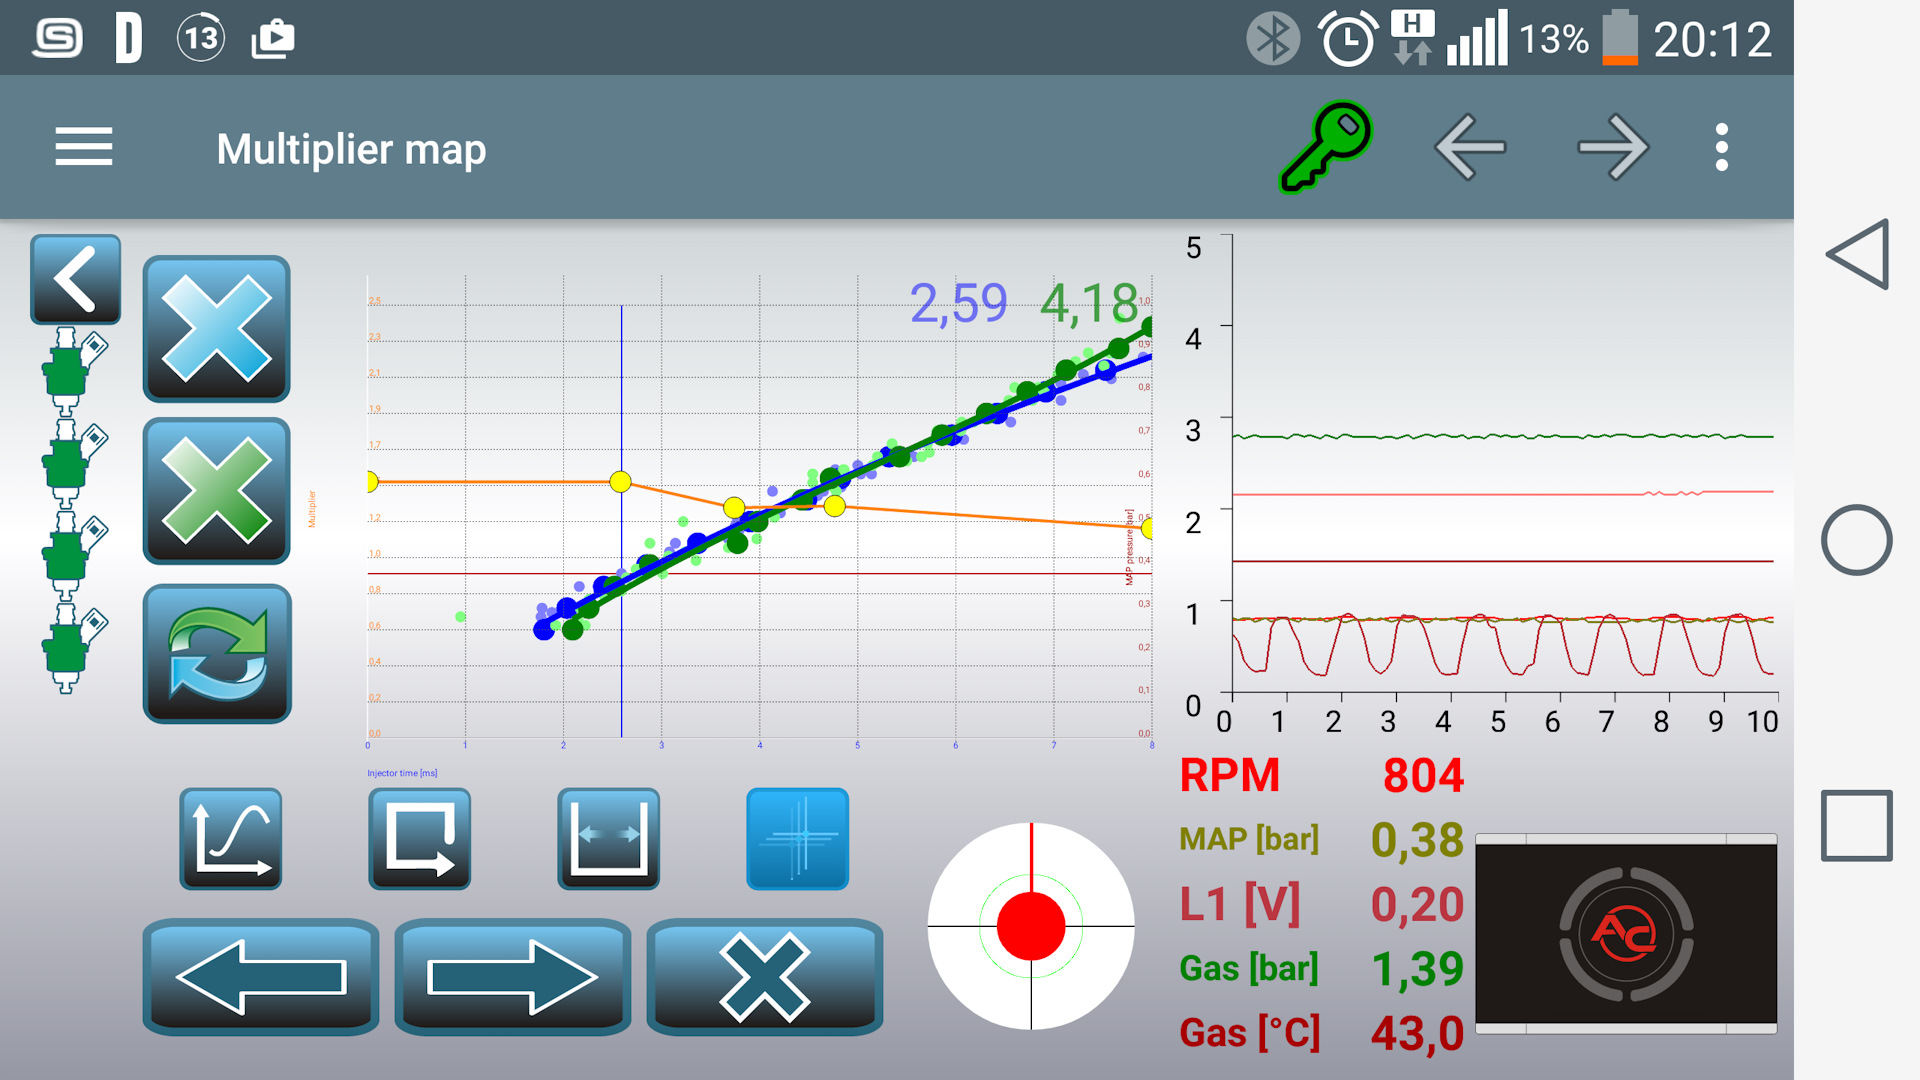Image resolution: width=1920 pixels, height=1080 pixels.
Task: Move multiplier point right with large arrow
Action: coord(512,977)
